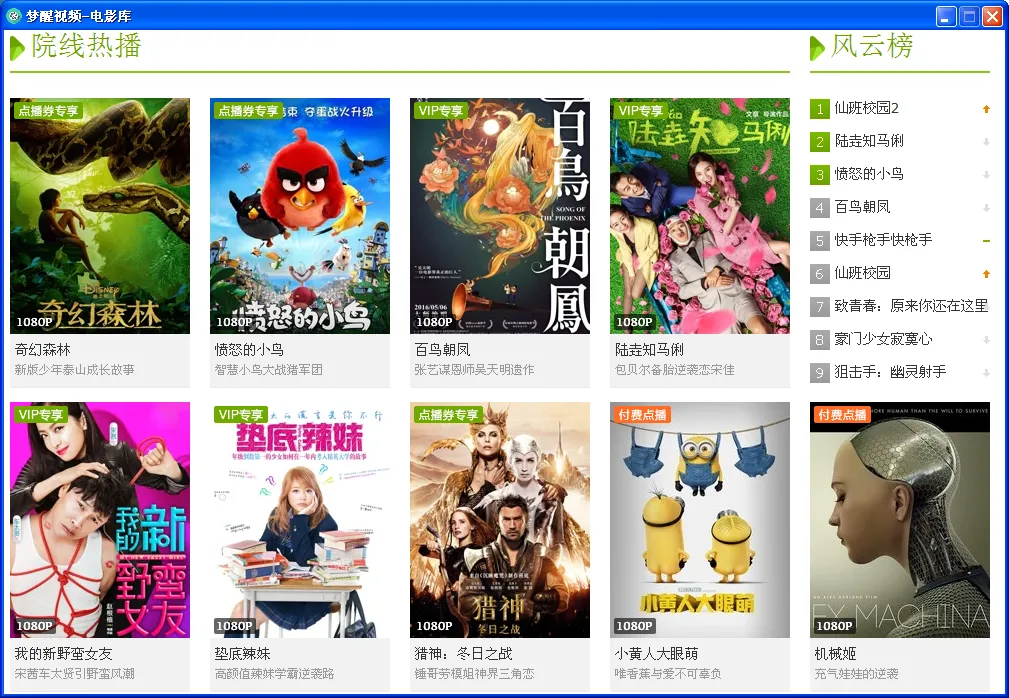The height and width of the screenshot is (698, 1009).
Task: Click the green arrow beside 院线热播
Action: (17, 47)
